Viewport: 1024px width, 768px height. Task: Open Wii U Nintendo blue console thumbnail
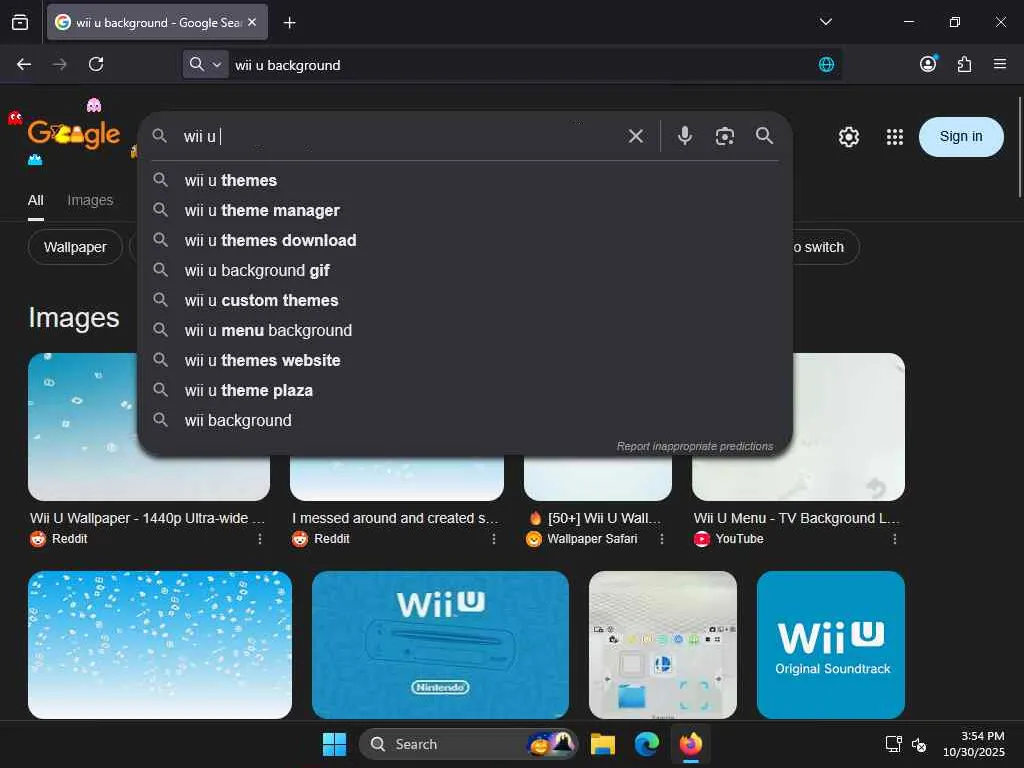click(x=440, y=645)
